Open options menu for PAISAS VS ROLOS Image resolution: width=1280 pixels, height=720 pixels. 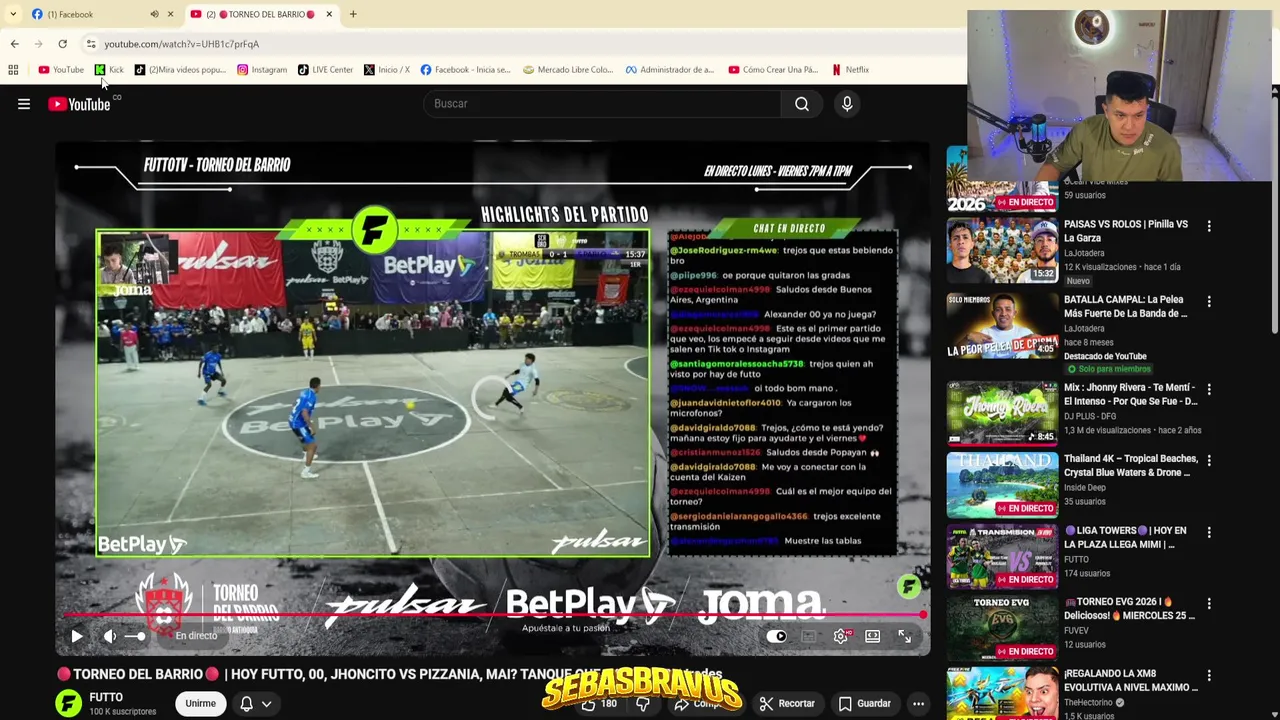click(x=1209, y=227)
